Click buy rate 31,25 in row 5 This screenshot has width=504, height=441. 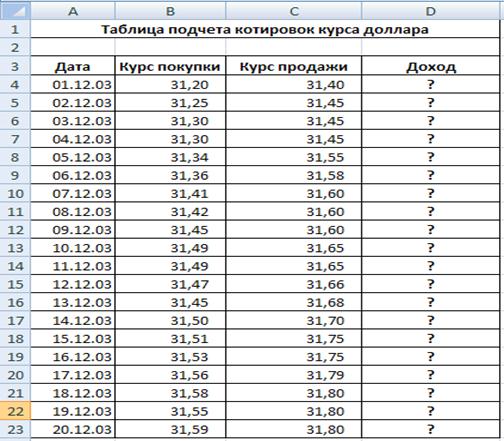point(170,102)
